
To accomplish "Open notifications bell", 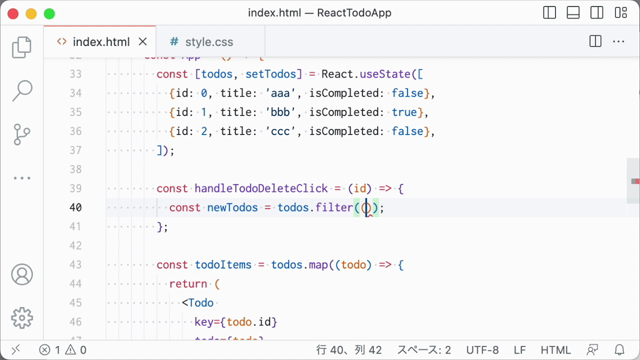I will (620, 350).
